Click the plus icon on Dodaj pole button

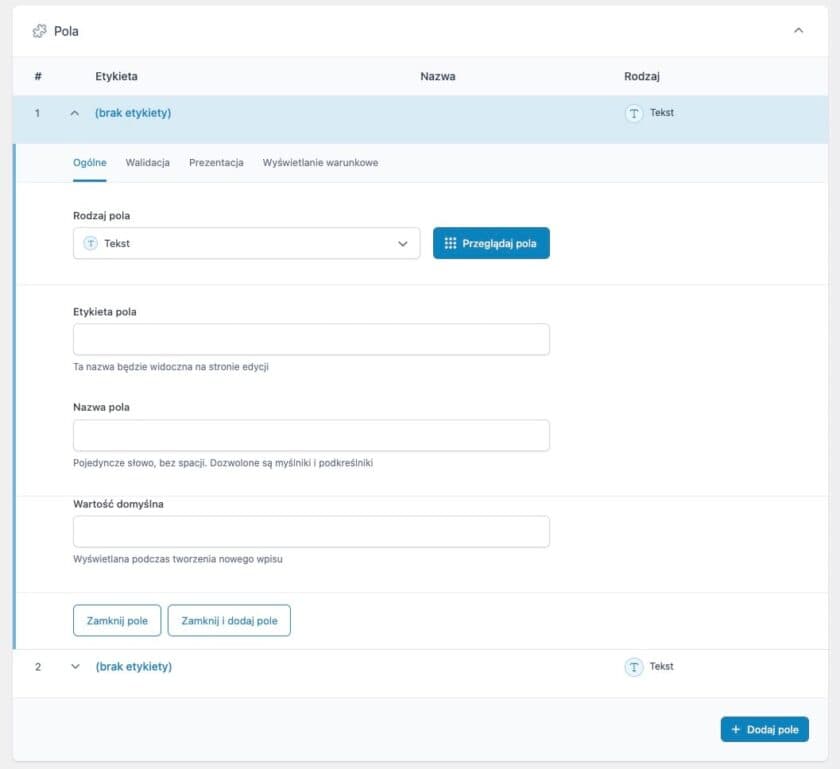click(736, 730)
